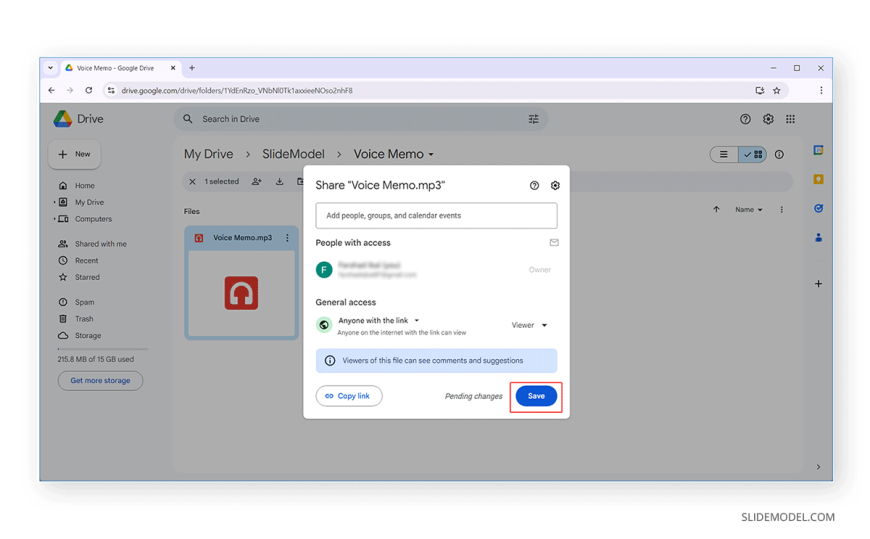Clear selection with X icon

pyautogui.click(x=192, y=182)
